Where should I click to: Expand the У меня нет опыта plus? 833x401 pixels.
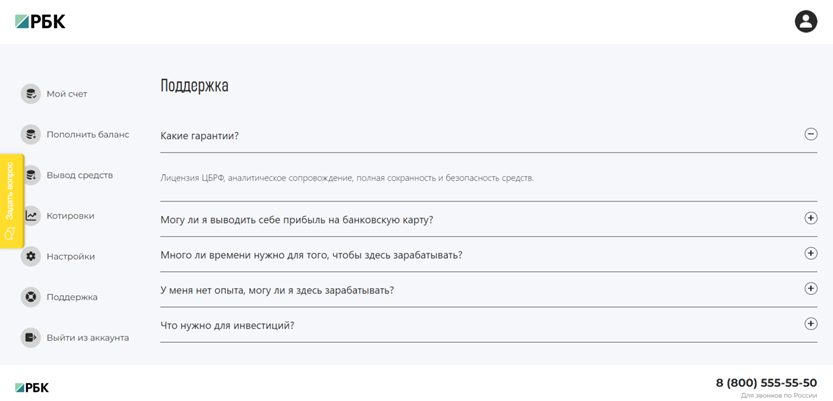coord(811,289)
